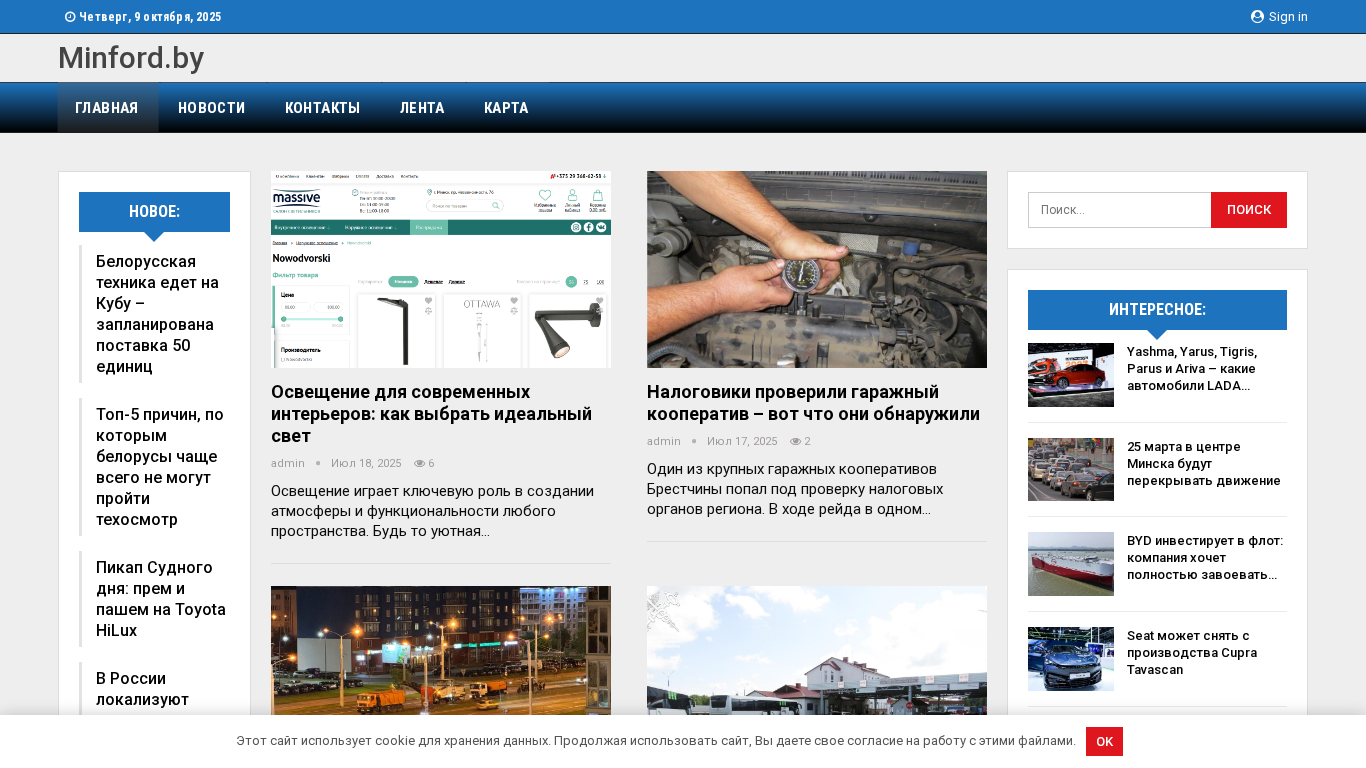Click into the Поиск search field
The width and height of the screenshot is (1366, 768).
(x=1119, y=210)
